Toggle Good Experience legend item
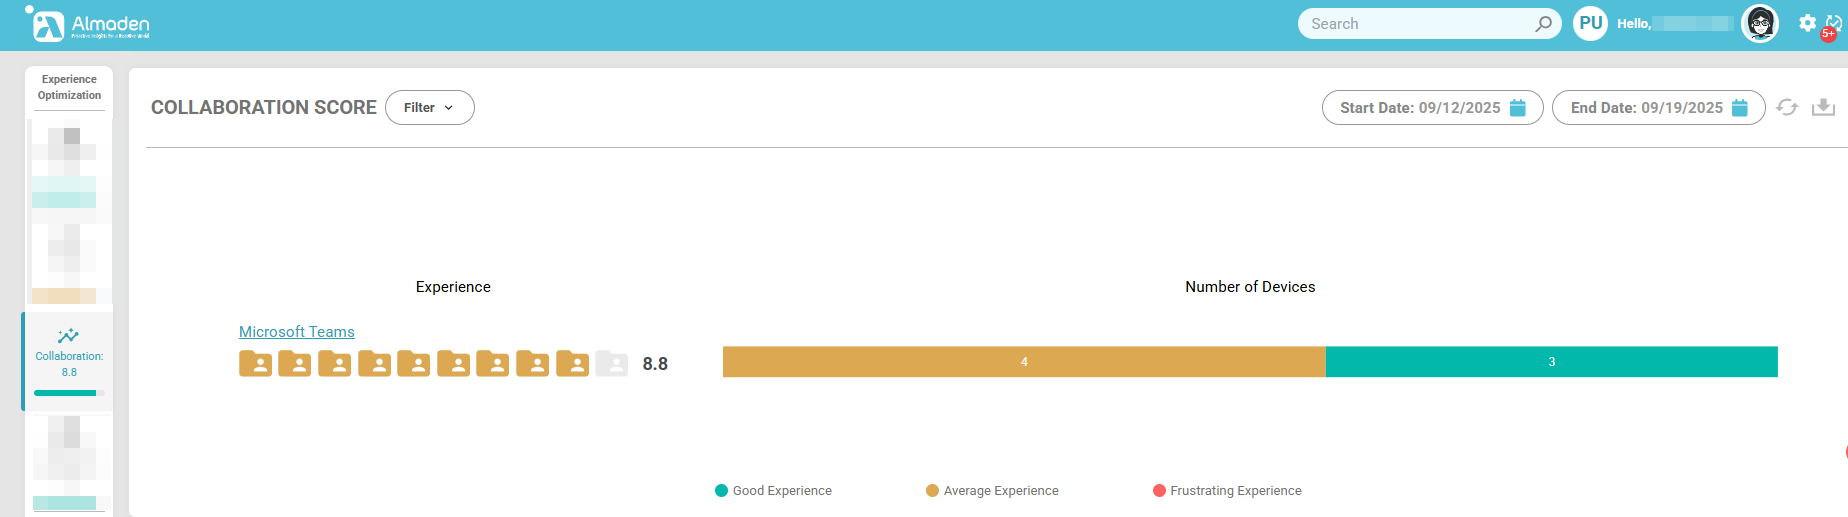Image resolution: width=1848 pixels, height=517 pixels. pyautogui.click(x=773, y=491)
